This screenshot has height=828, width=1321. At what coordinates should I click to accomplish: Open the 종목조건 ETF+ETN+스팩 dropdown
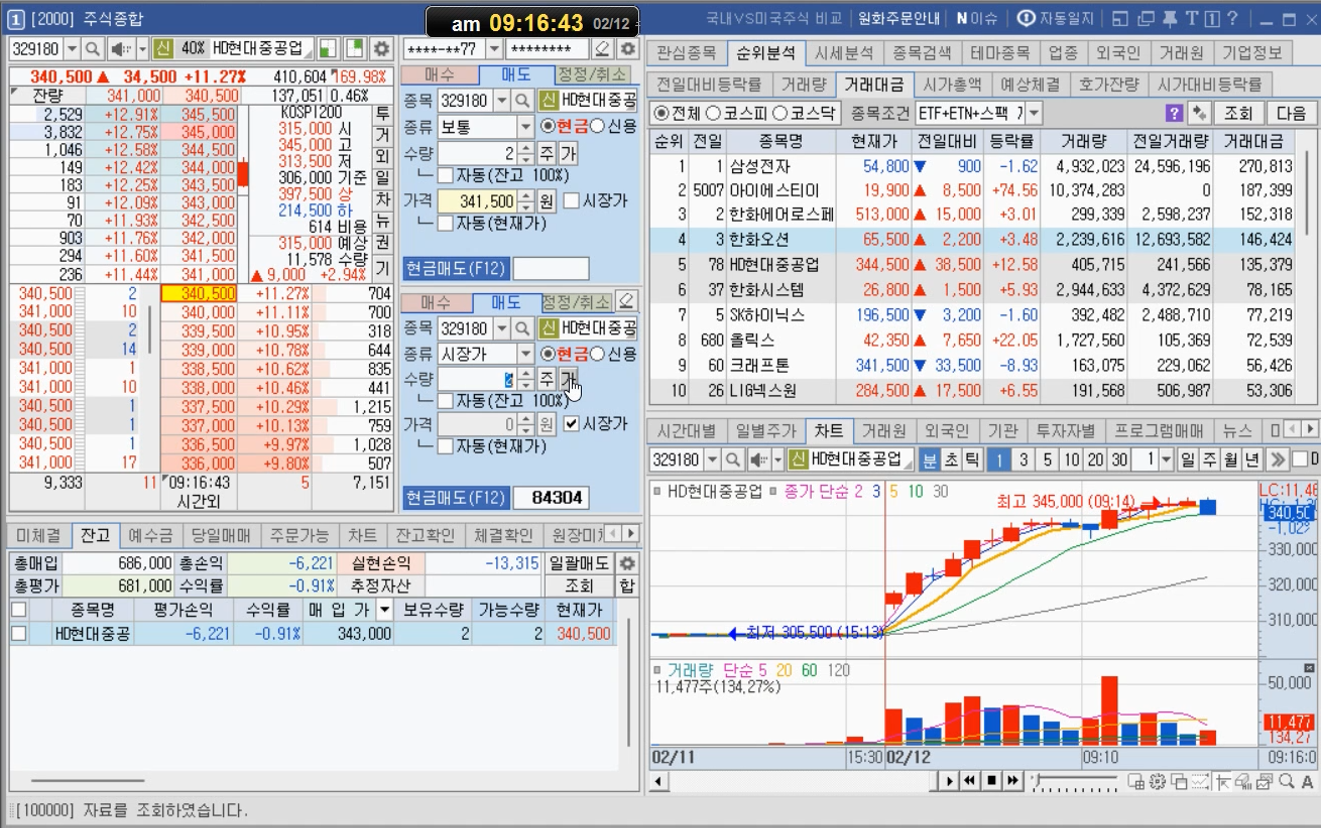click(x=1034, y=113)
